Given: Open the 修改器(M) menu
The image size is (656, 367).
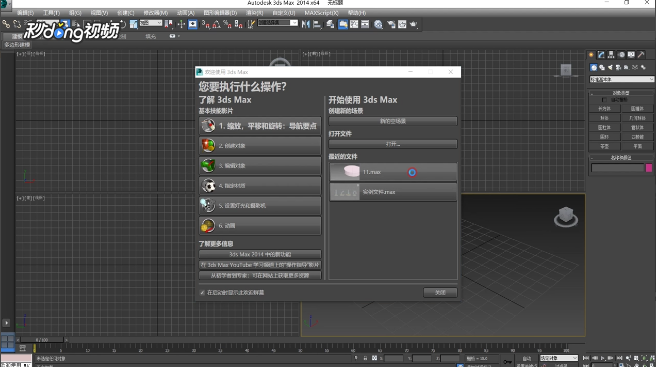Looking at the screenshot, I should tap(156, 13).
